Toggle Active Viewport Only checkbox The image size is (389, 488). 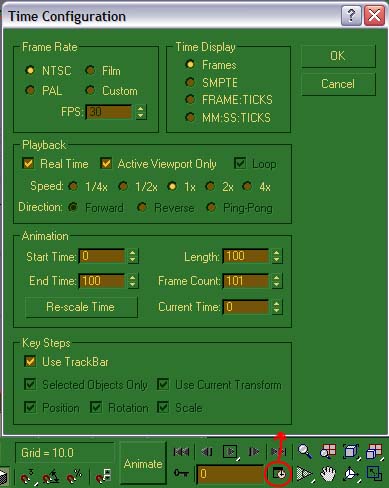click(106, 163)
